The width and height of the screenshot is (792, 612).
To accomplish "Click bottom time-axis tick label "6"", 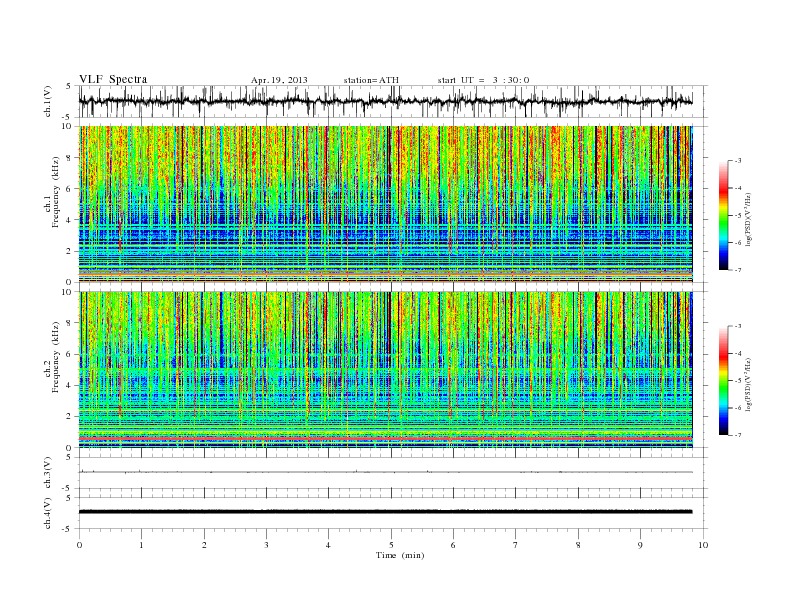I will tap(453, 545).
